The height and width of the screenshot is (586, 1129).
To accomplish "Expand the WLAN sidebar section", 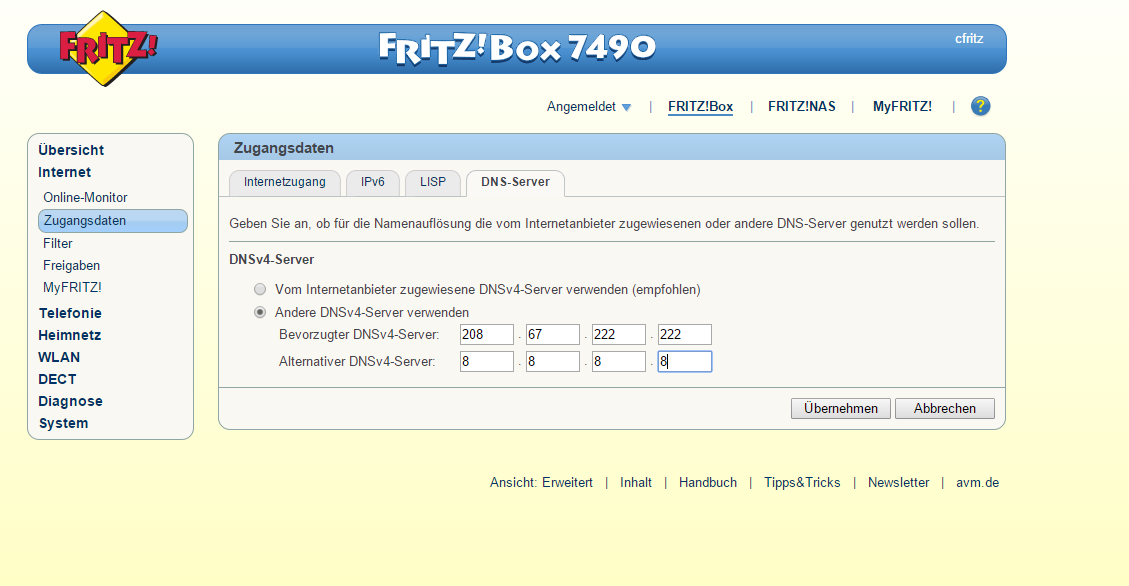I will pyautogui.click(x=59, y=357).
